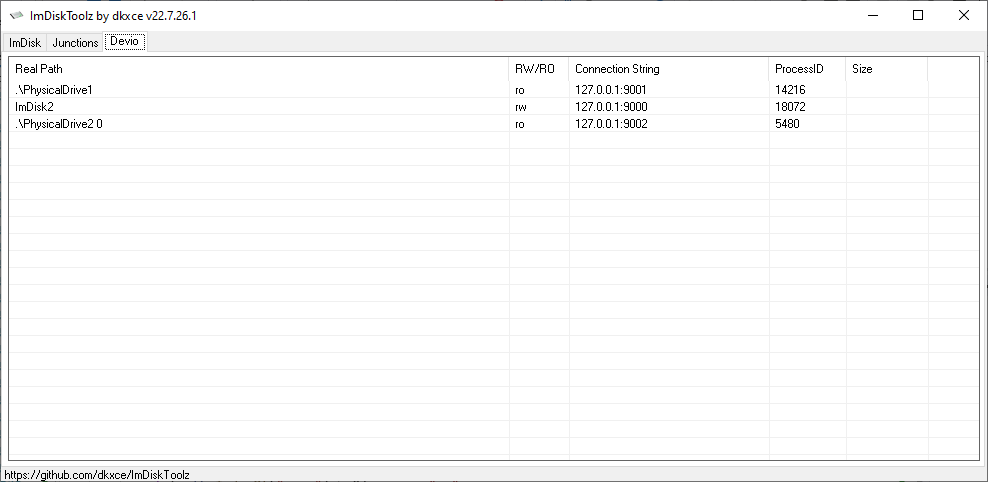Switch to the ImDisk tab
Screen dimensions: 988x482
point(25,43)
